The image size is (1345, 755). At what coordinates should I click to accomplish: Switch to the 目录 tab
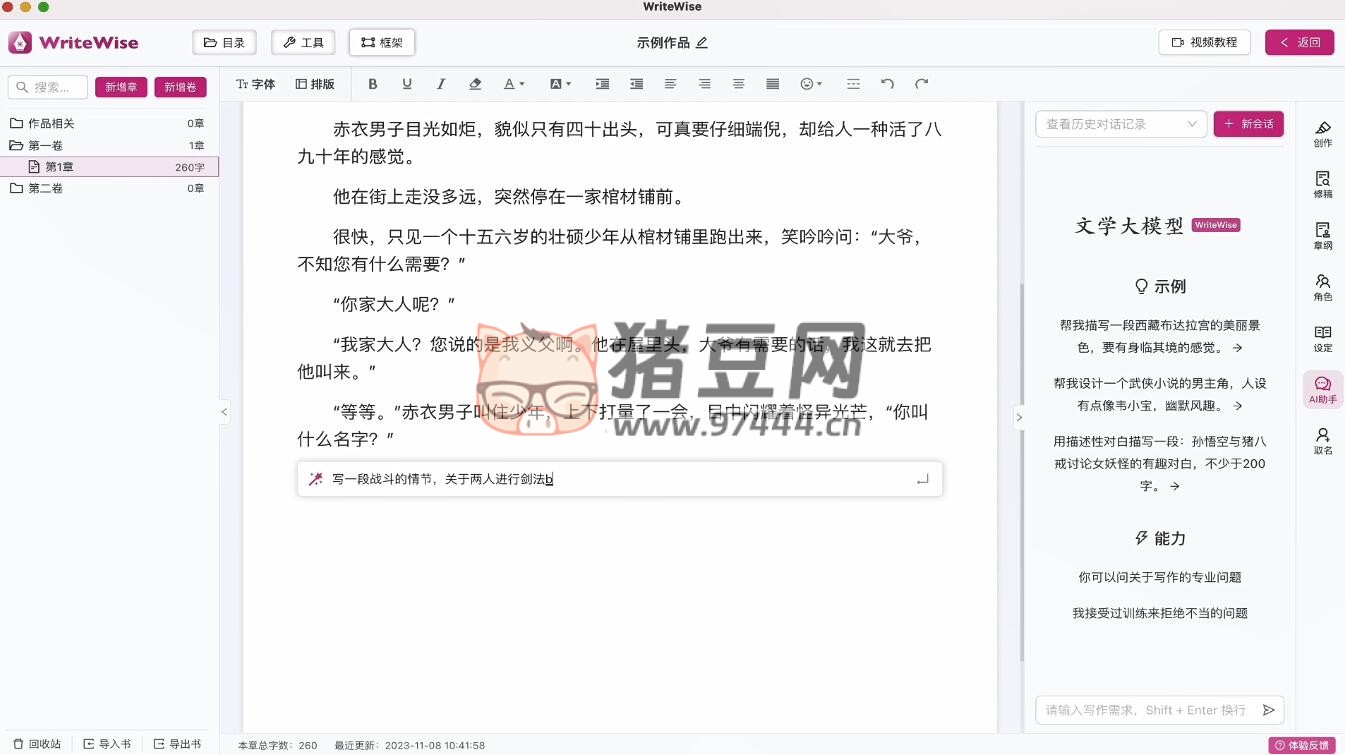224,42
